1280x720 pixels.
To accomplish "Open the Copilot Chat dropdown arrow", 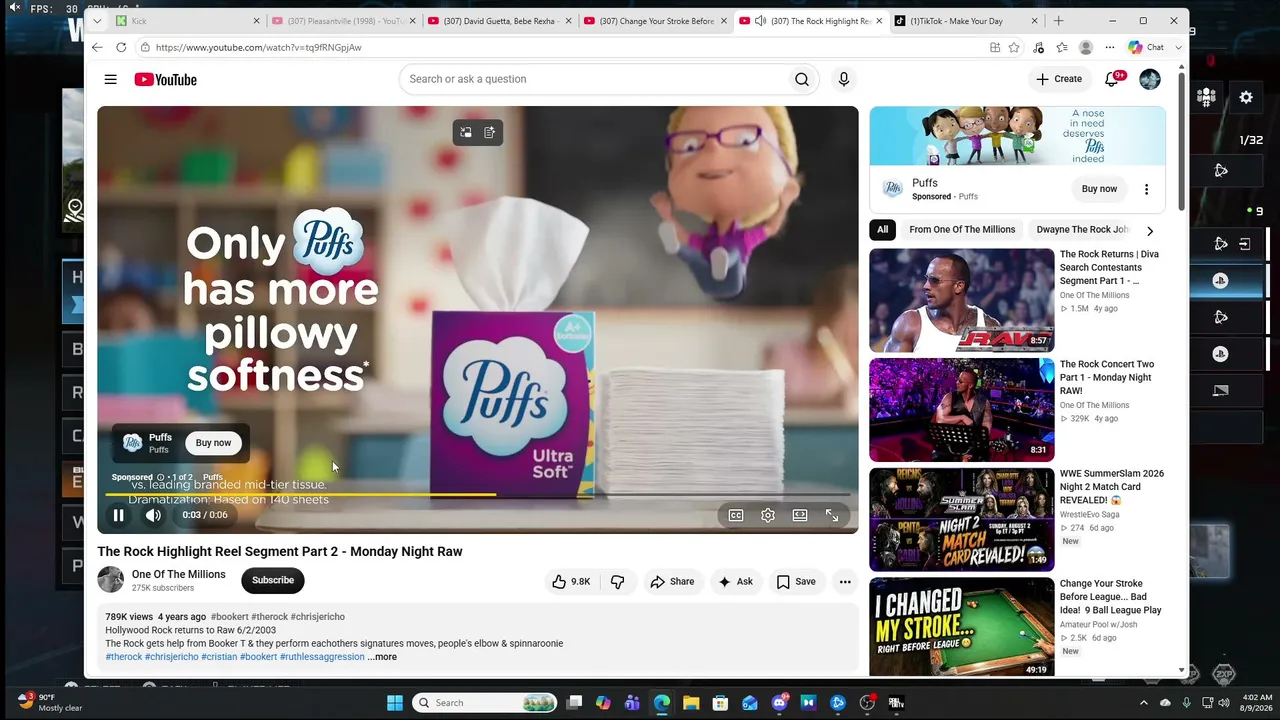I will tap(1179, 47).
